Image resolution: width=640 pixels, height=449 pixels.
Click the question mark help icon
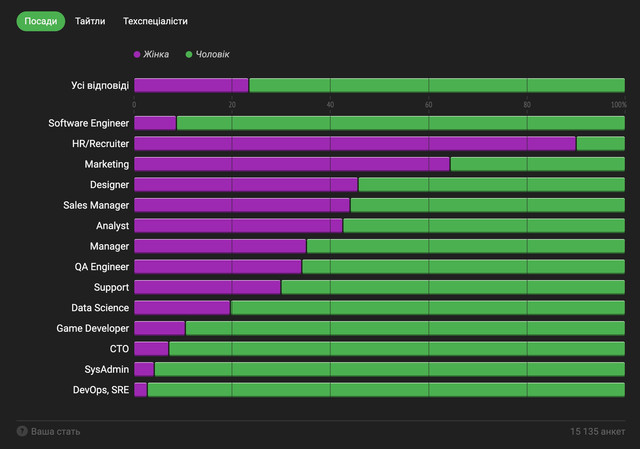(x=22, y=431)
